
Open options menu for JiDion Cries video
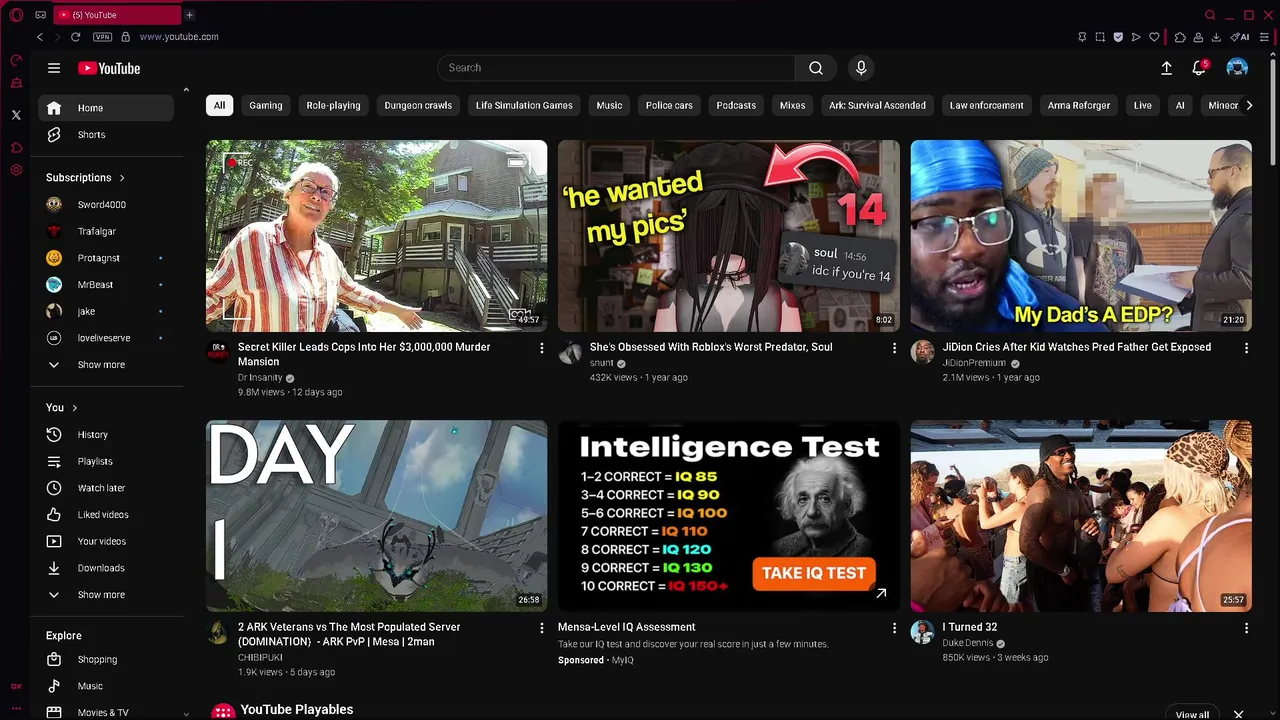[x=1246, y=348]
